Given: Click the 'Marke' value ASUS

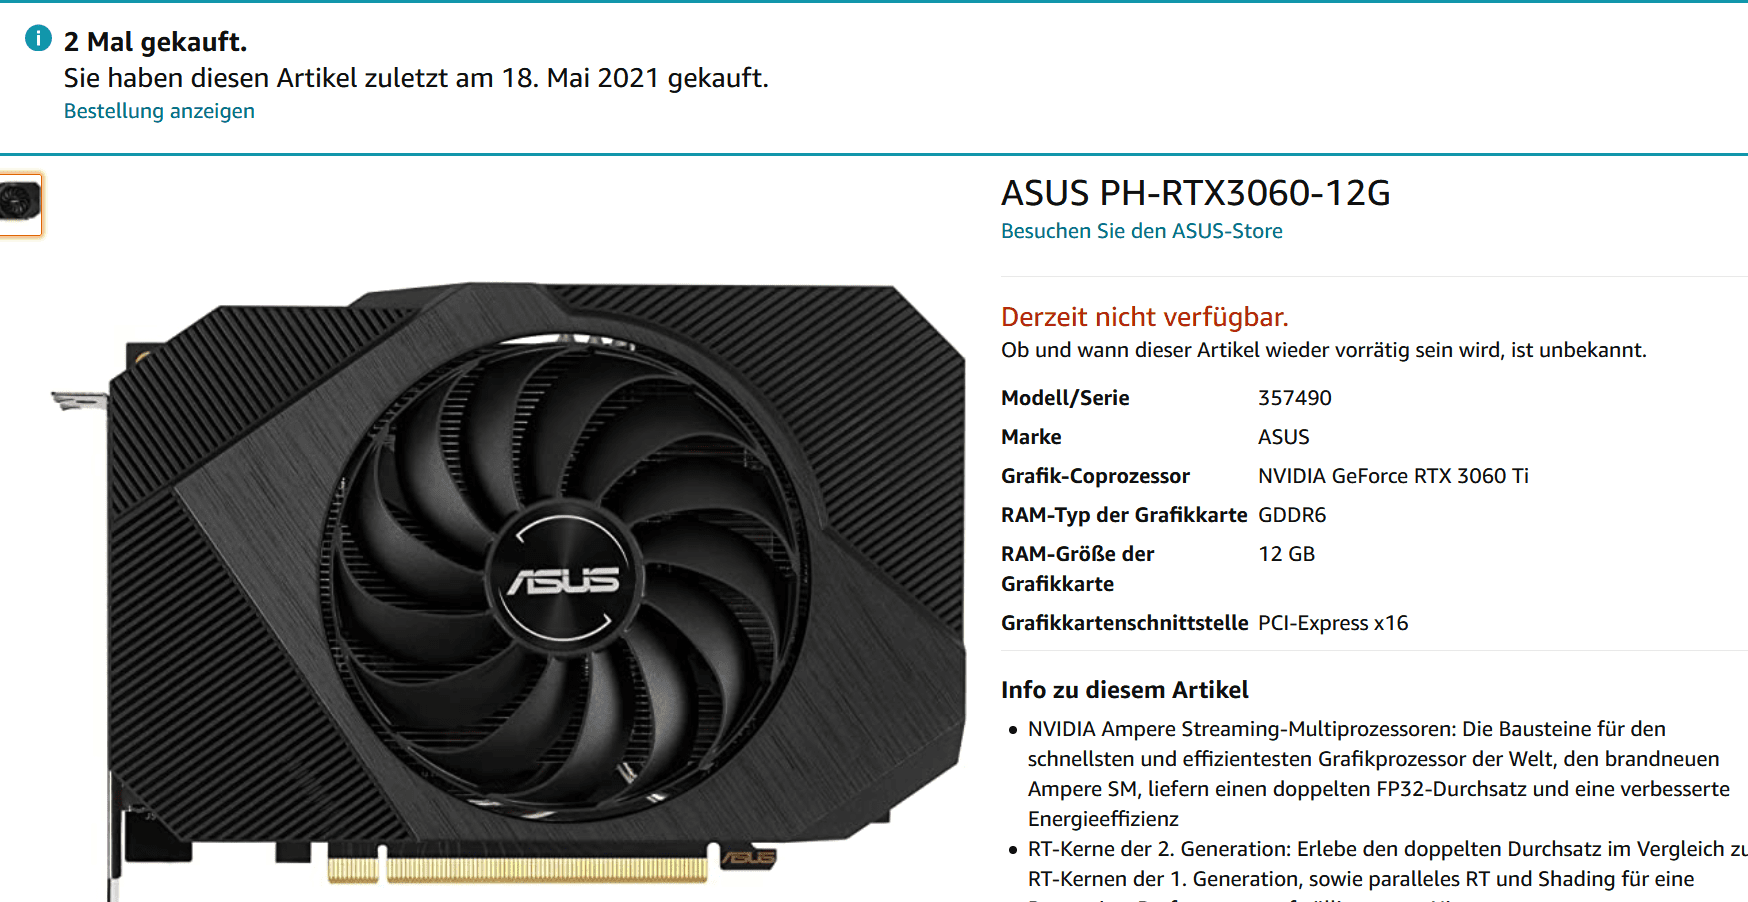Looking at the screenshot, I should (x=1283, y=437).
